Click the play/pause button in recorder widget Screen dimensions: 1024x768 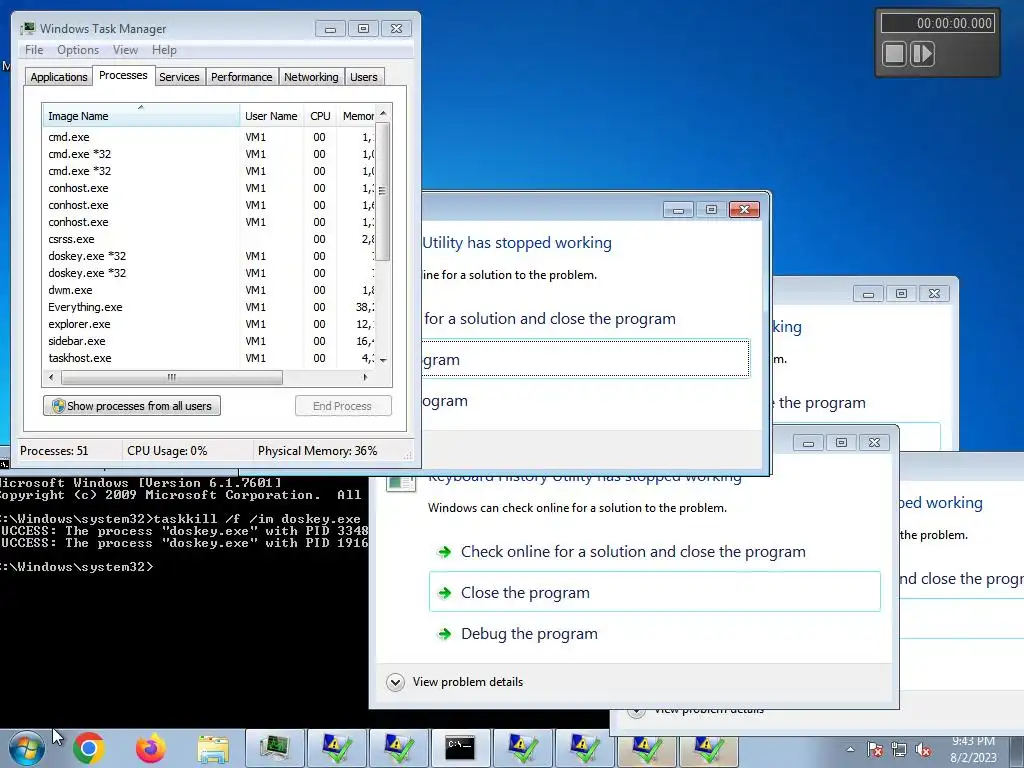tap(922, 54)
